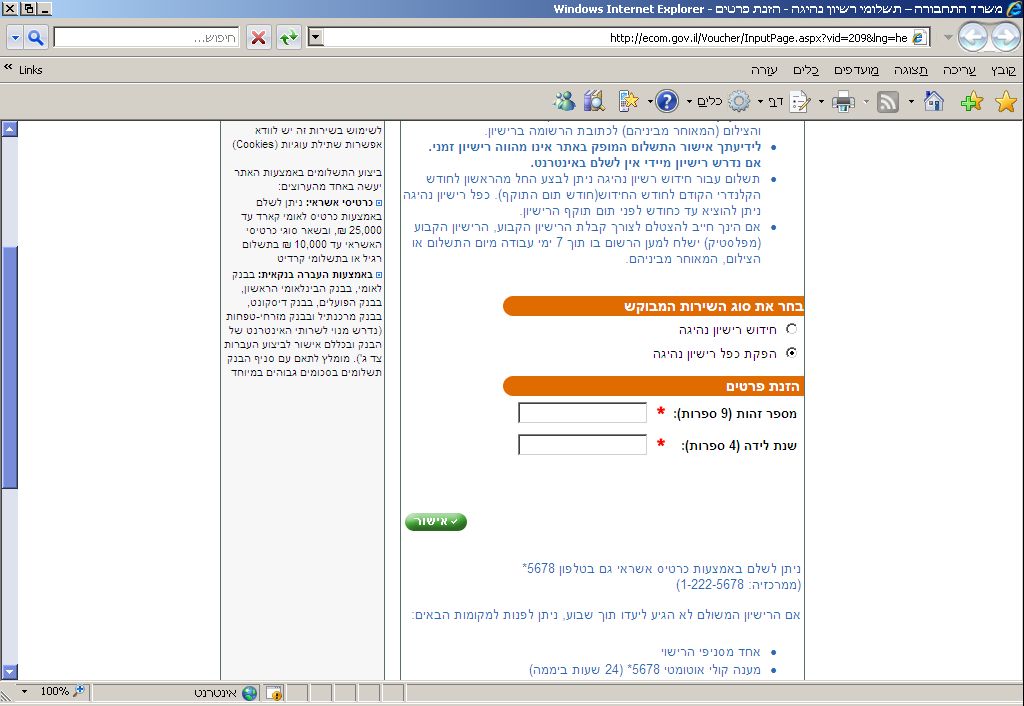Select the 'הפקת כפל רישיון נהיגה' radio option
The height and width of the screenshot is (706, 1024).
792,353
